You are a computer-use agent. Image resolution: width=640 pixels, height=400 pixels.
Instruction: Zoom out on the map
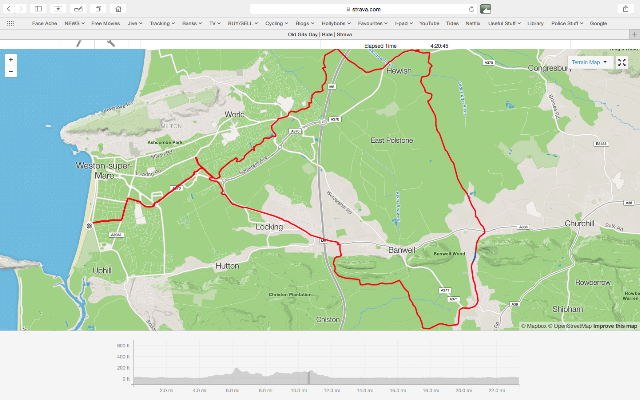click(x=11, y=71)
